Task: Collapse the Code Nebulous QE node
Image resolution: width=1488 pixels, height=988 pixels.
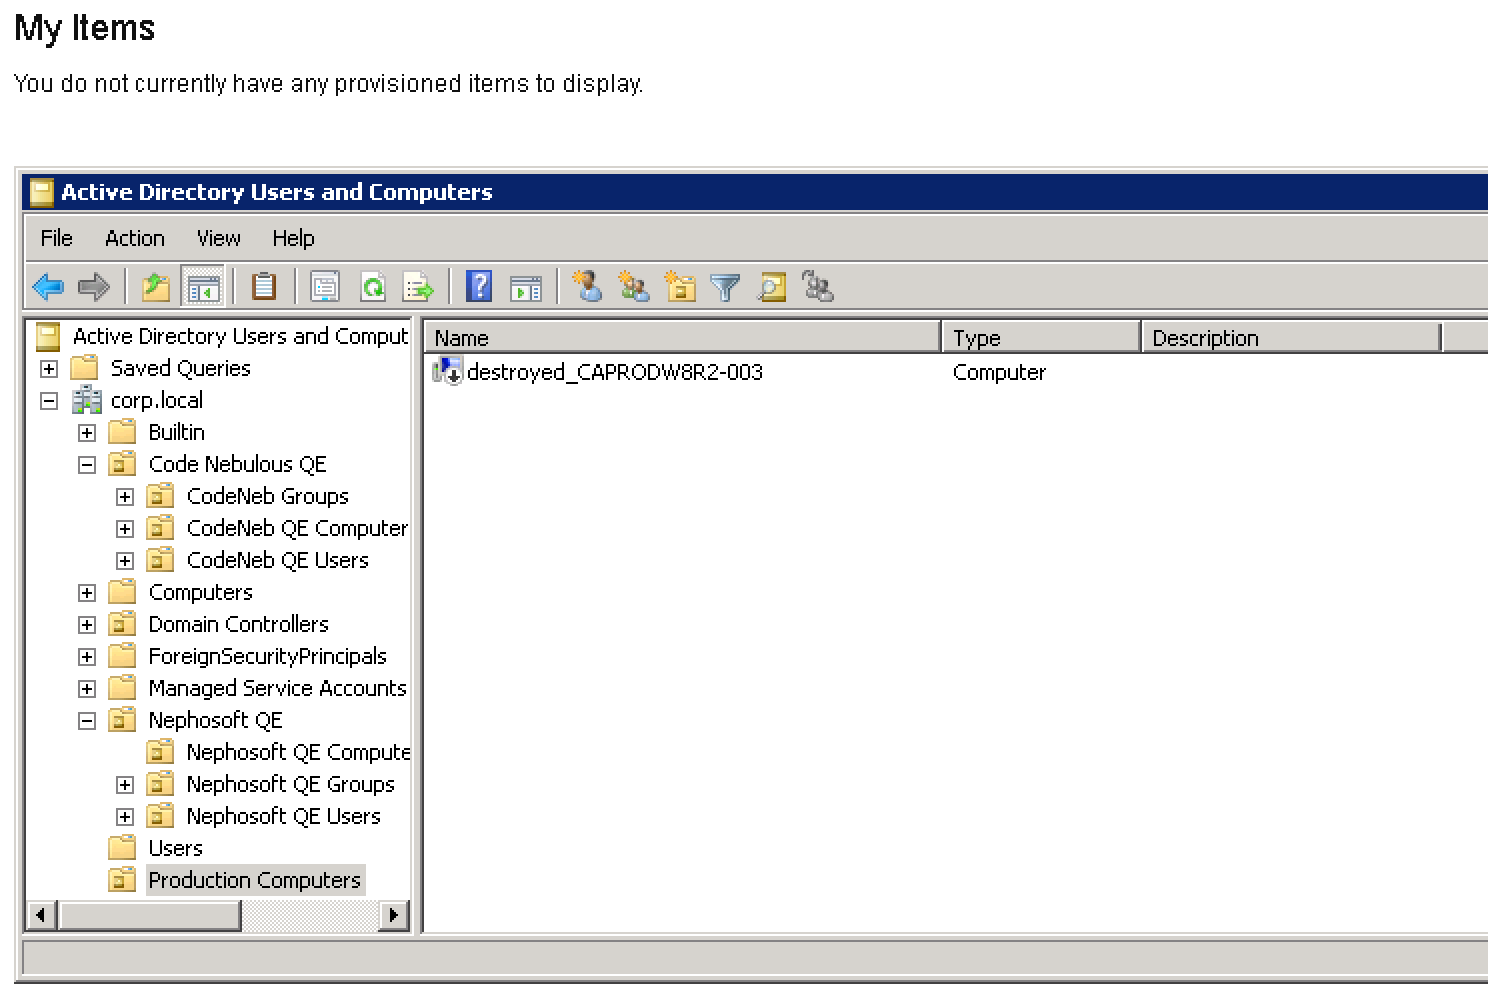Action: tap(87, 465)
